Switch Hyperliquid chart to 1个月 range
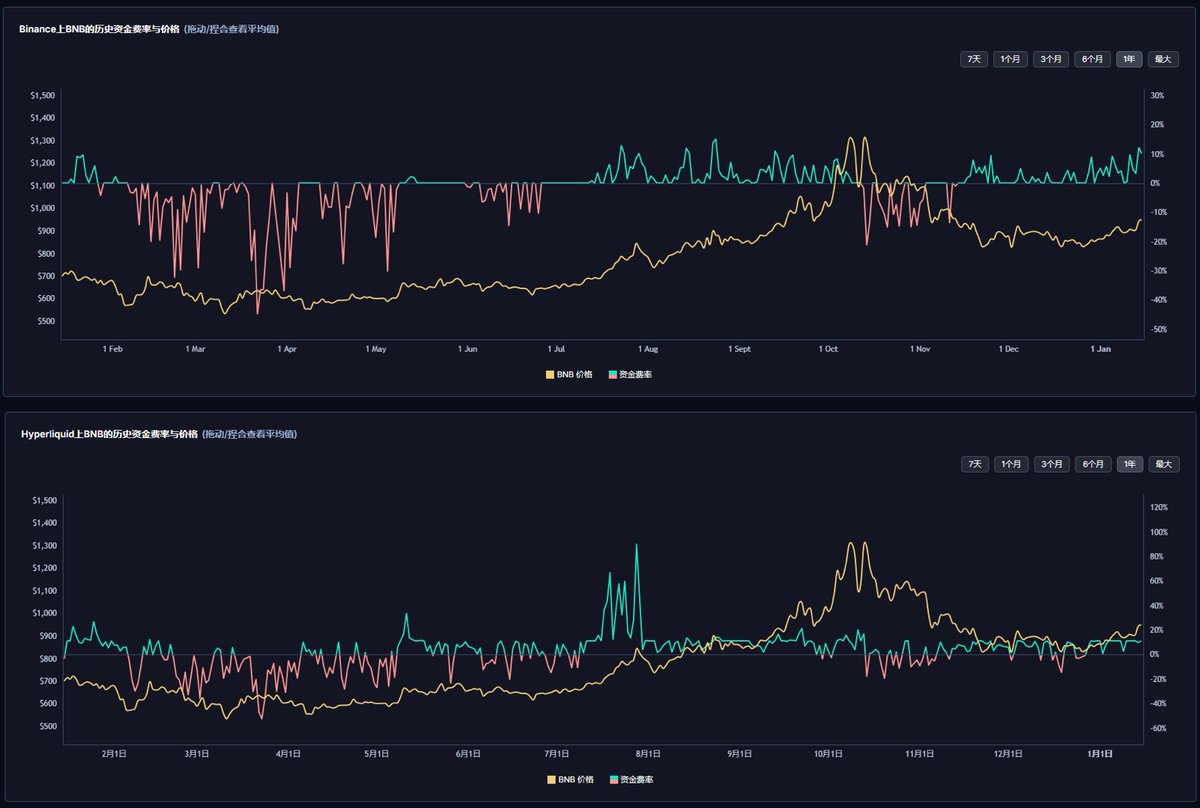1200x808 pixels. pyautogui.click(x=1011, y=464)
